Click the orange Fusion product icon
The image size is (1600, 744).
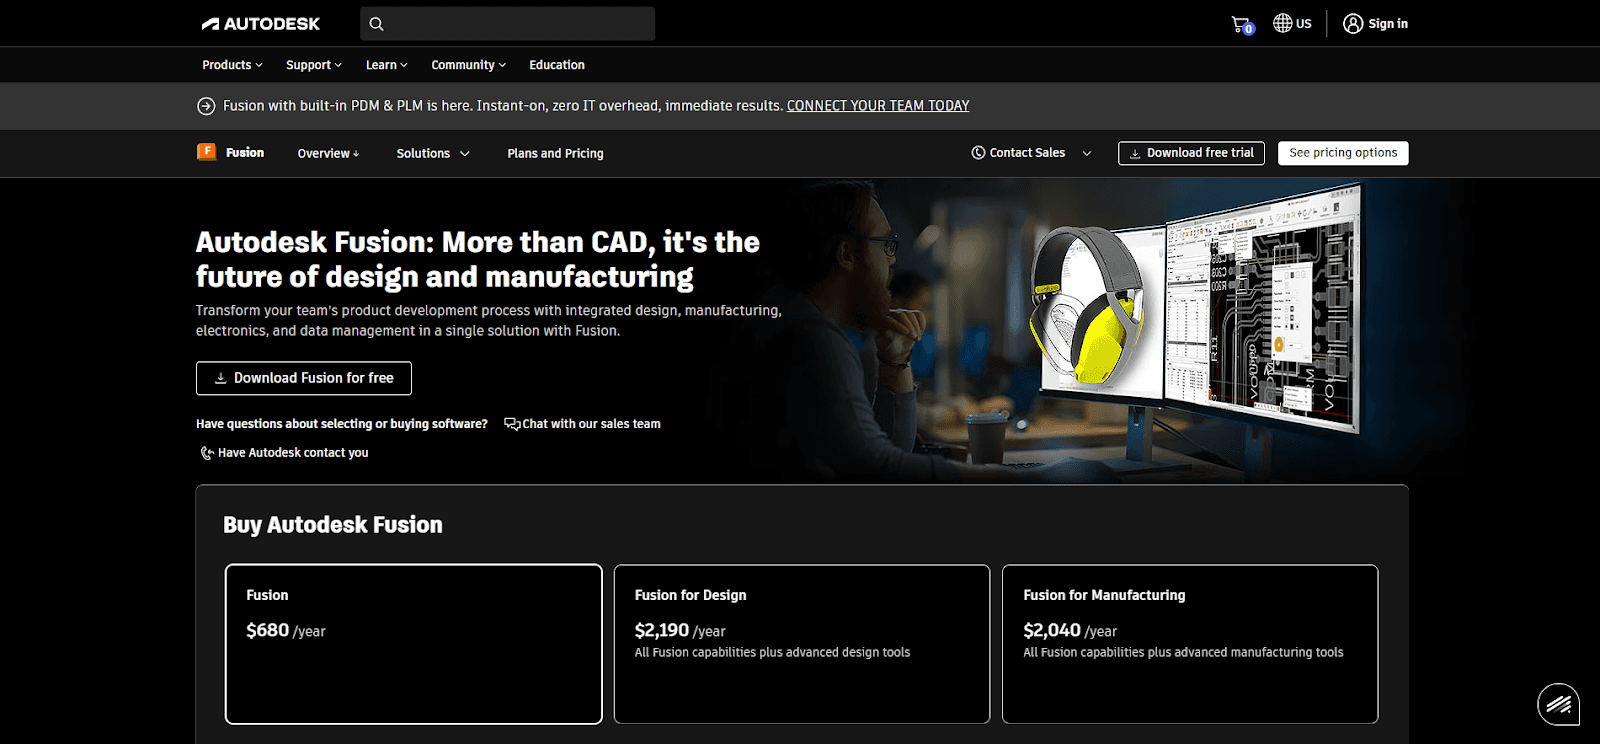206,152
